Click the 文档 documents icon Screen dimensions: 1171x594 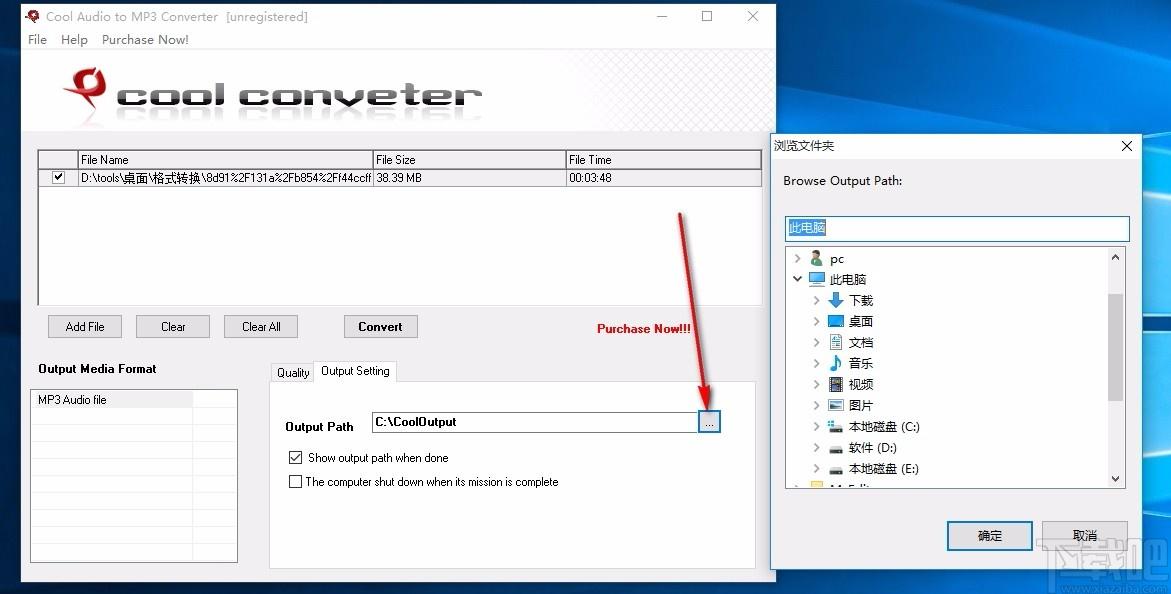pos(836,342)
